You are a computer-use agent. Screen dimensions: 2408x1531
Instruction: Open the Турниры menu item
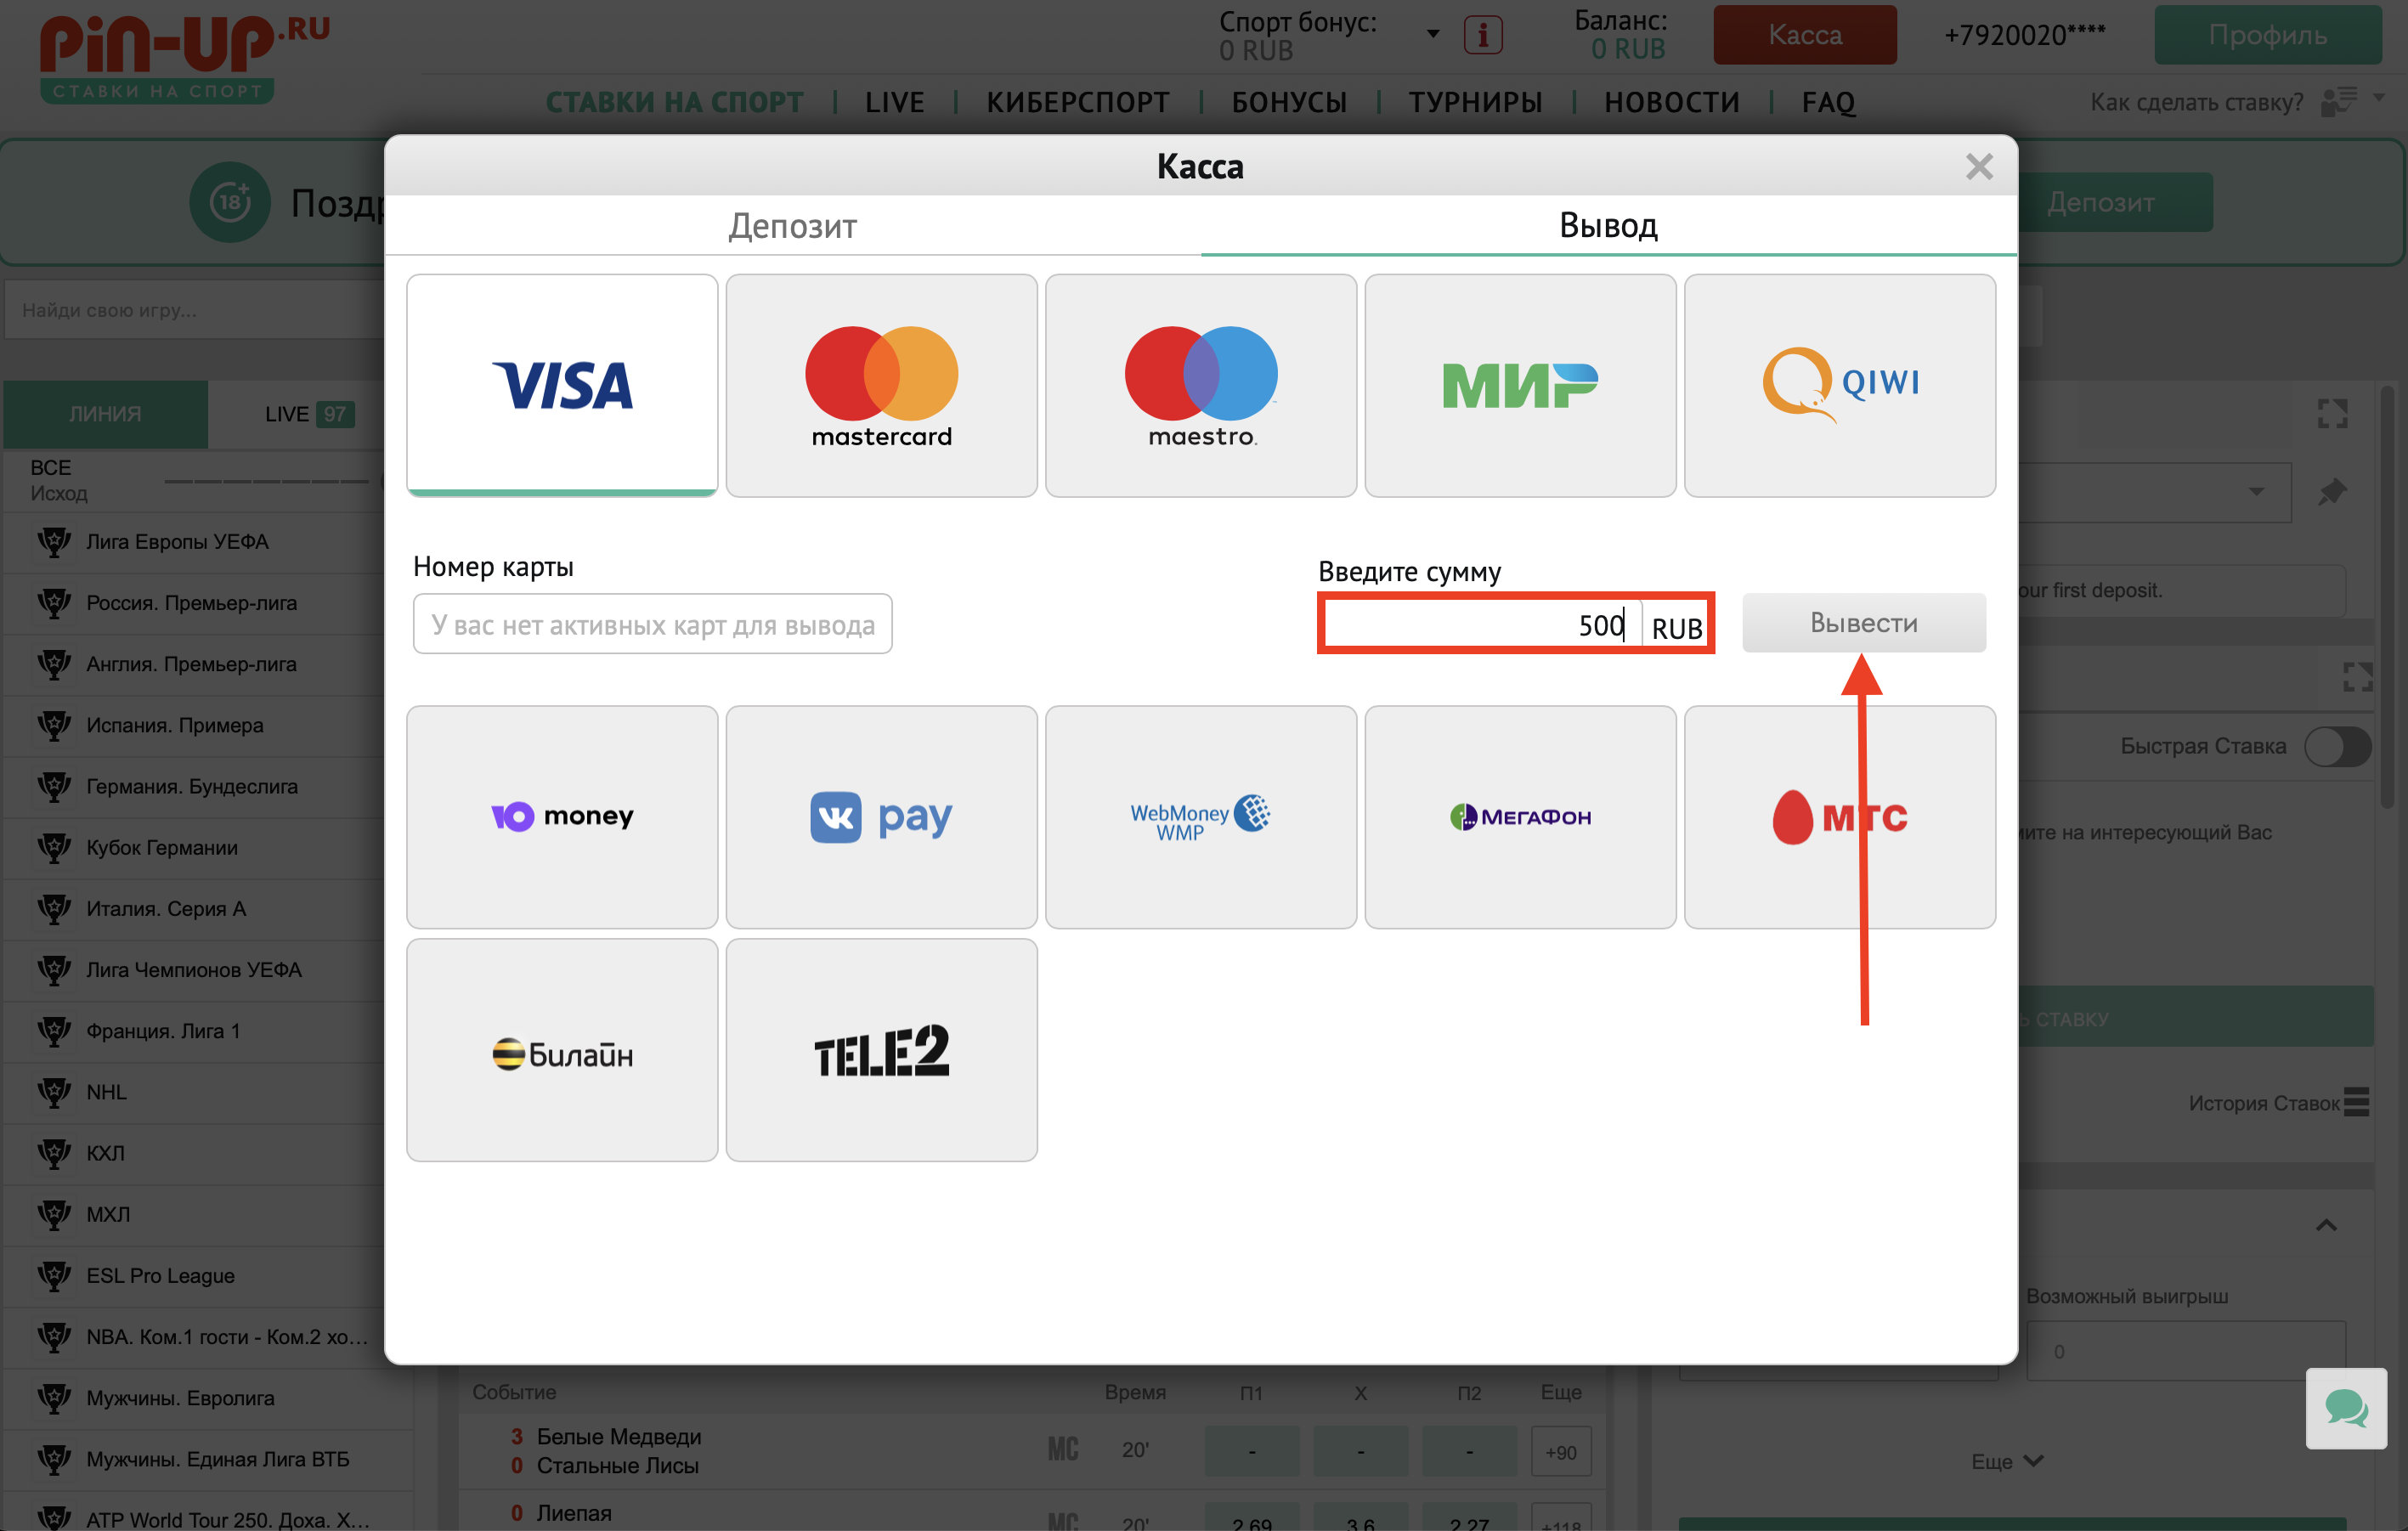click(x=1475, y=102)
